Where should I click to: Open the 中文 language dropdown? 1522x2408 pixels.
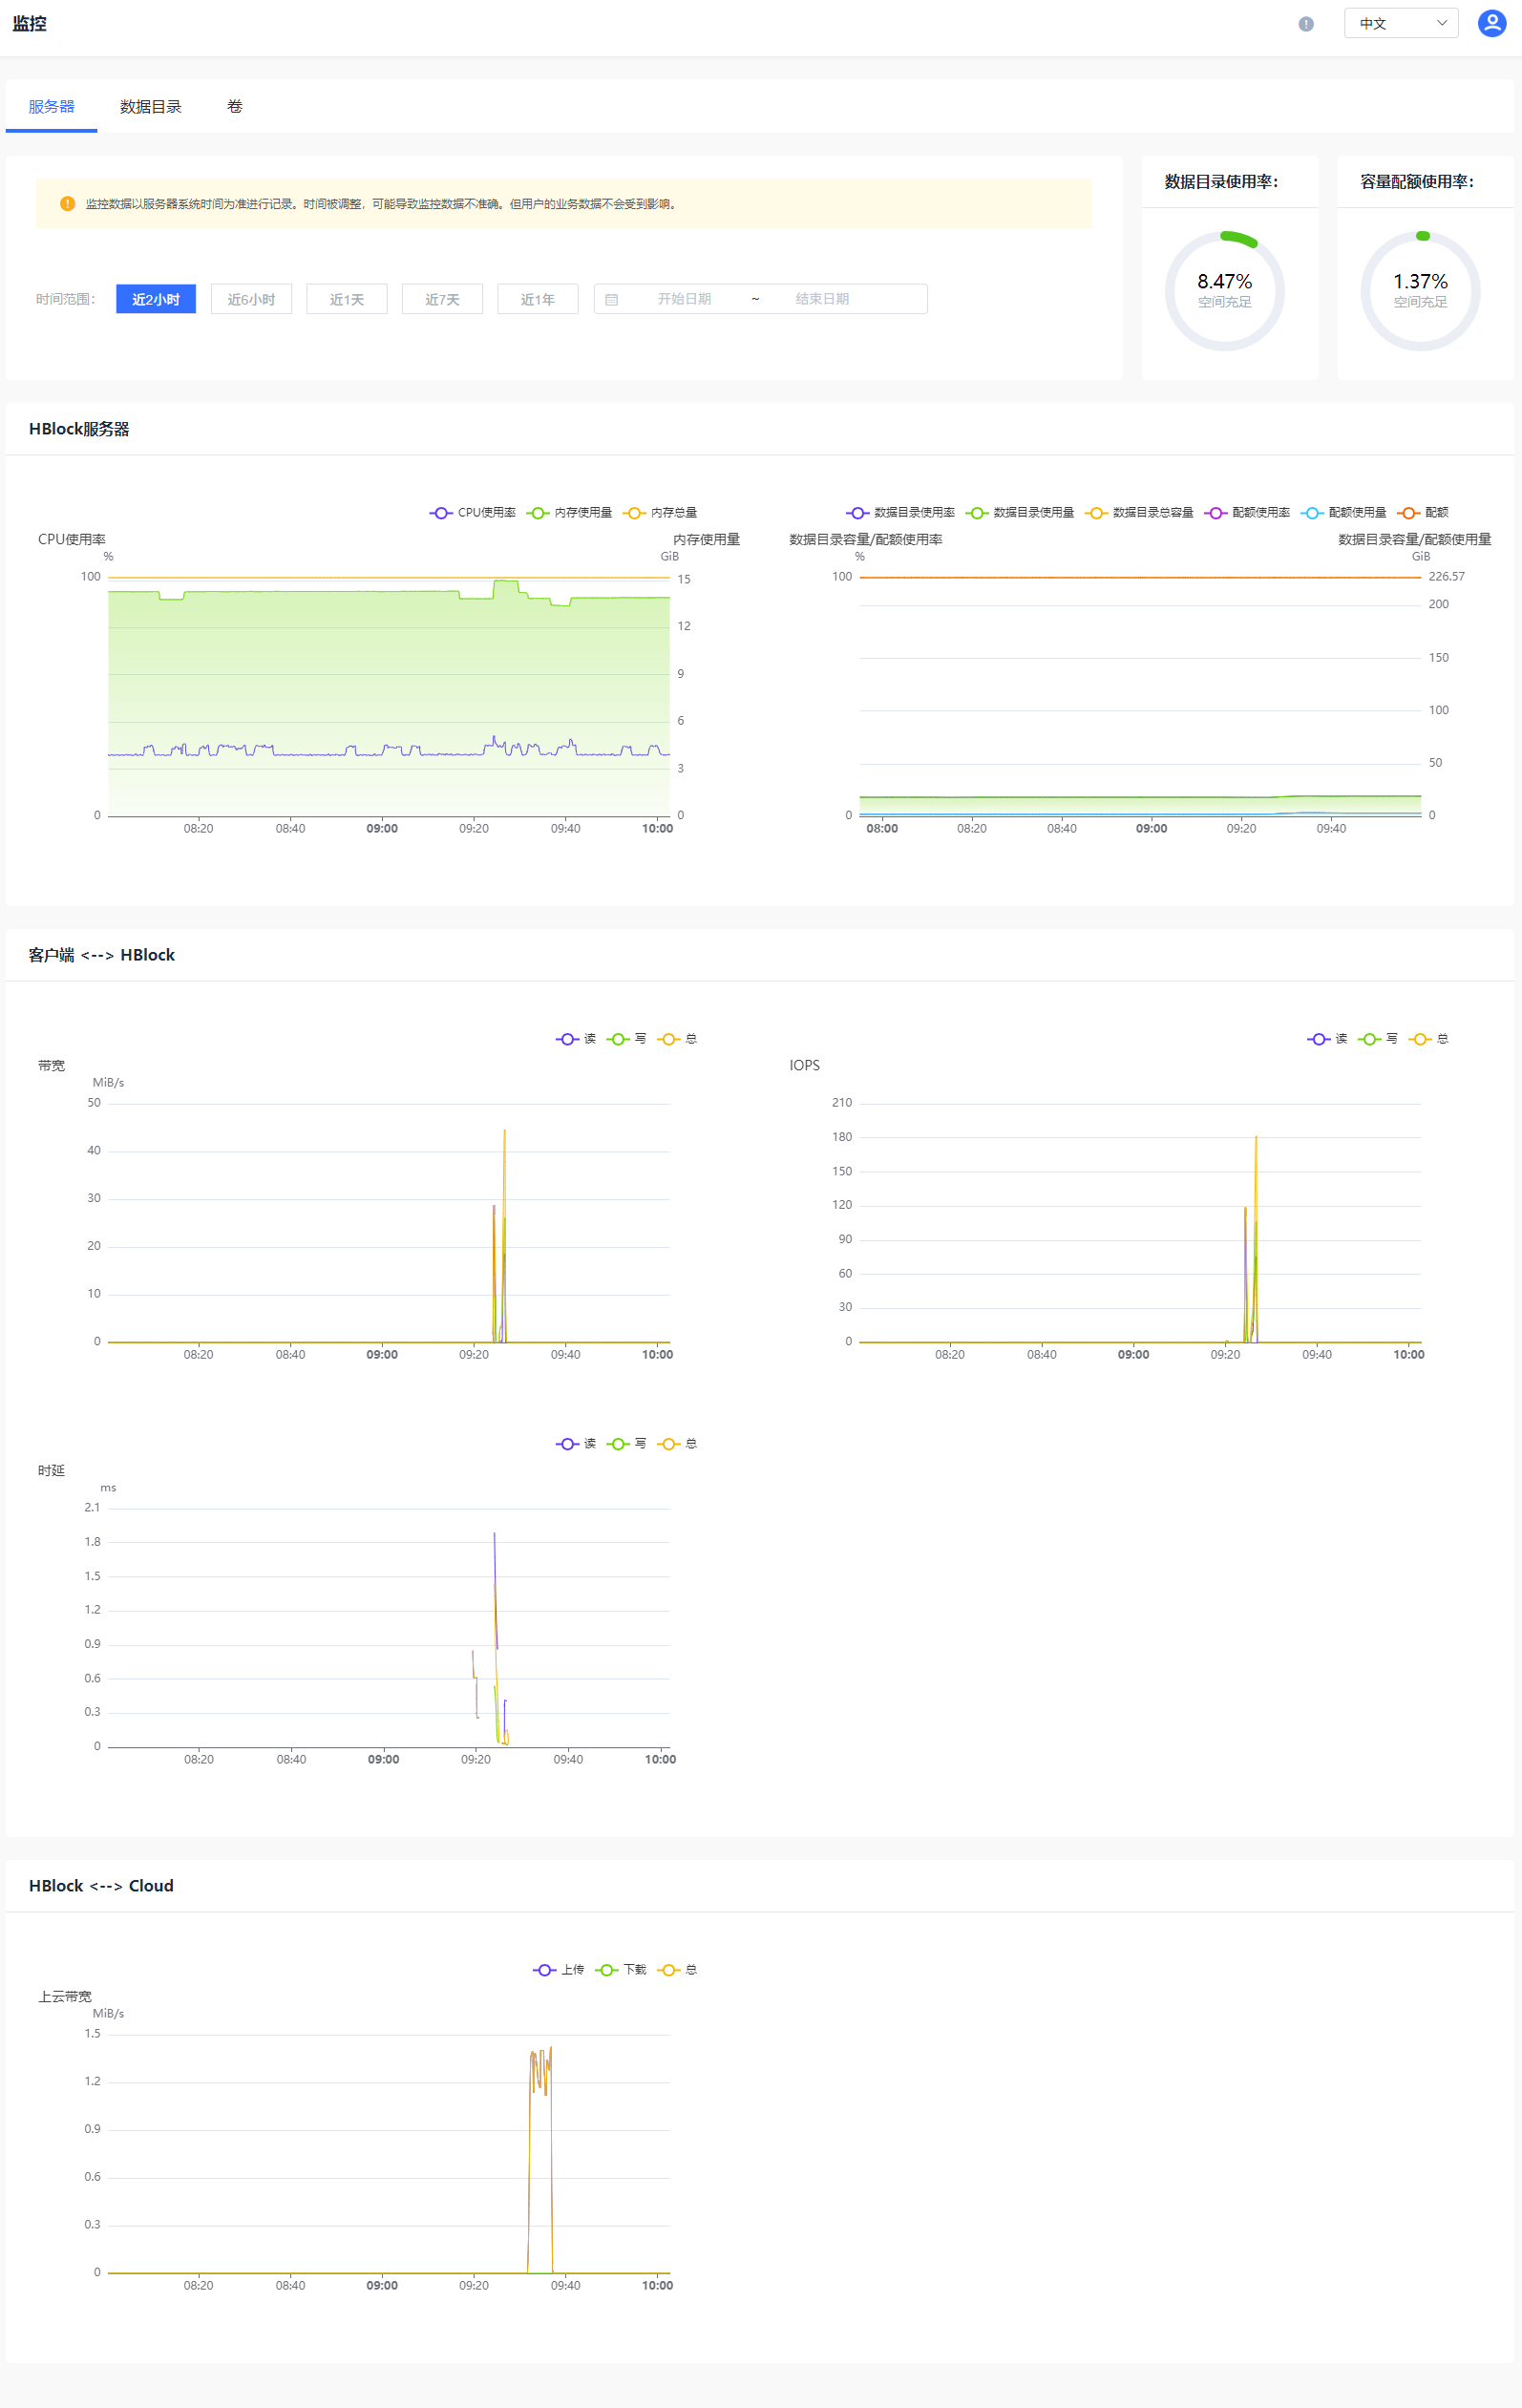pyautogui.click(x=1400, y=23)
